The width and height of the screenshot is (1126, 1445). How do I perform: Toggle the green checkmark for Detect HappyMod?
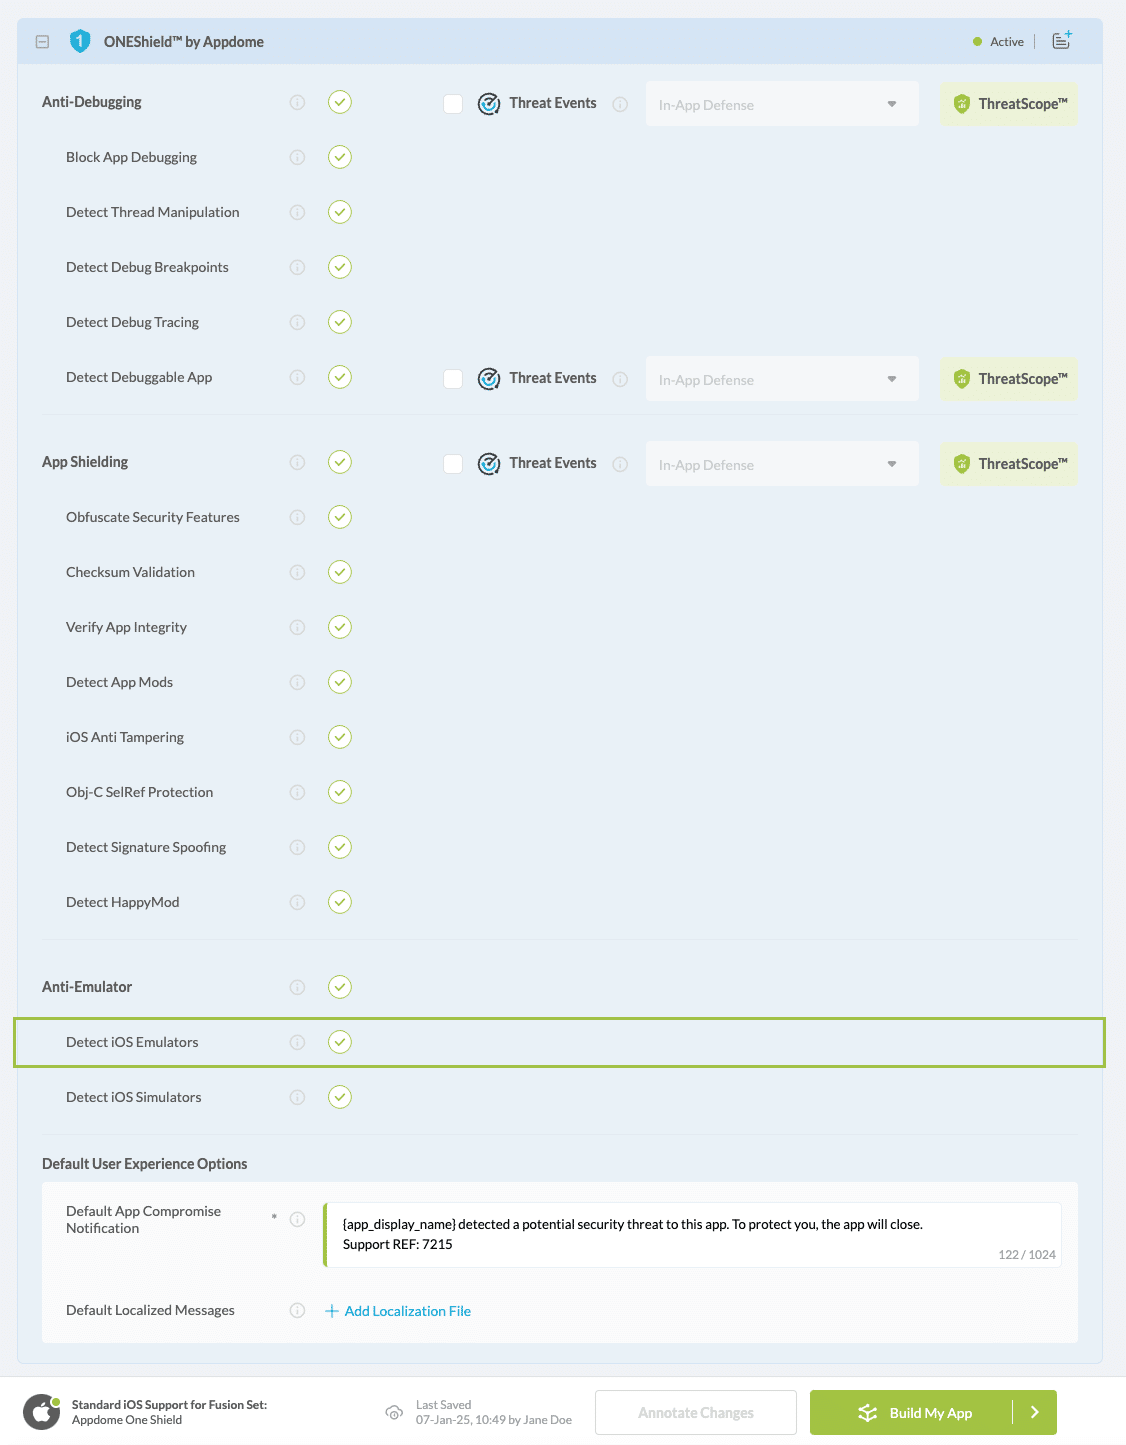340,902
